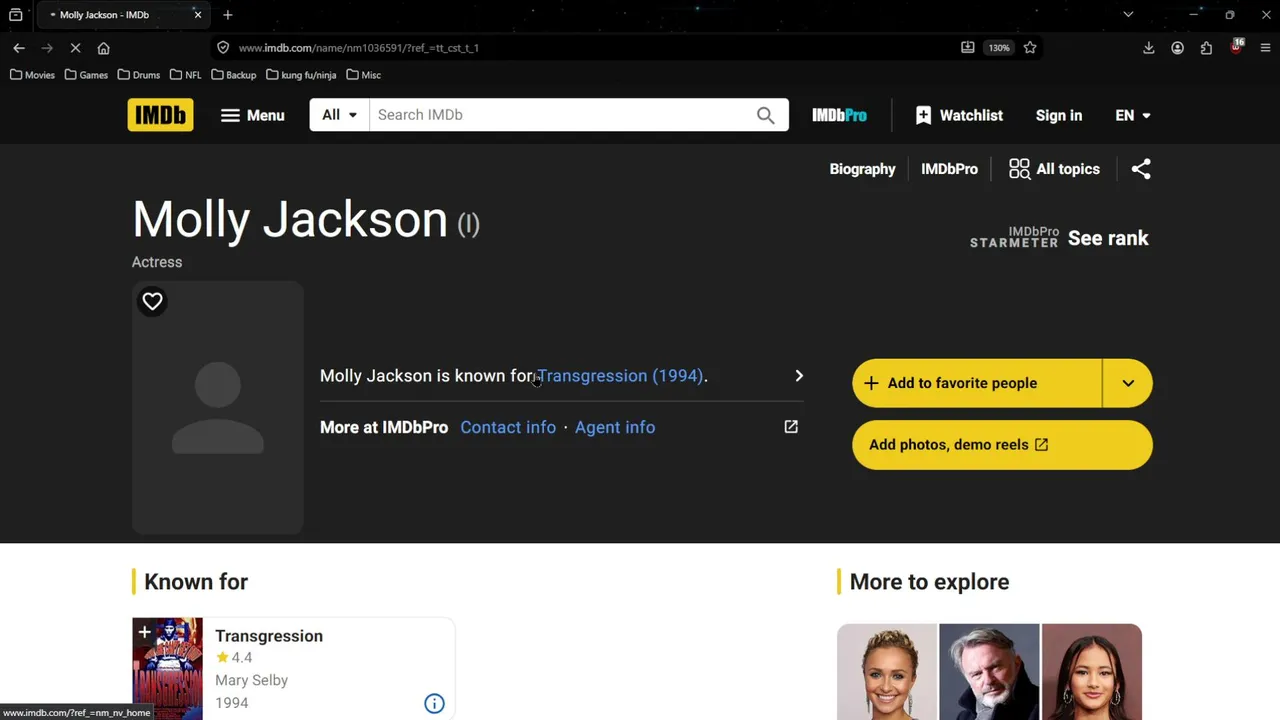Go to Biography section

tap(862, 169)
